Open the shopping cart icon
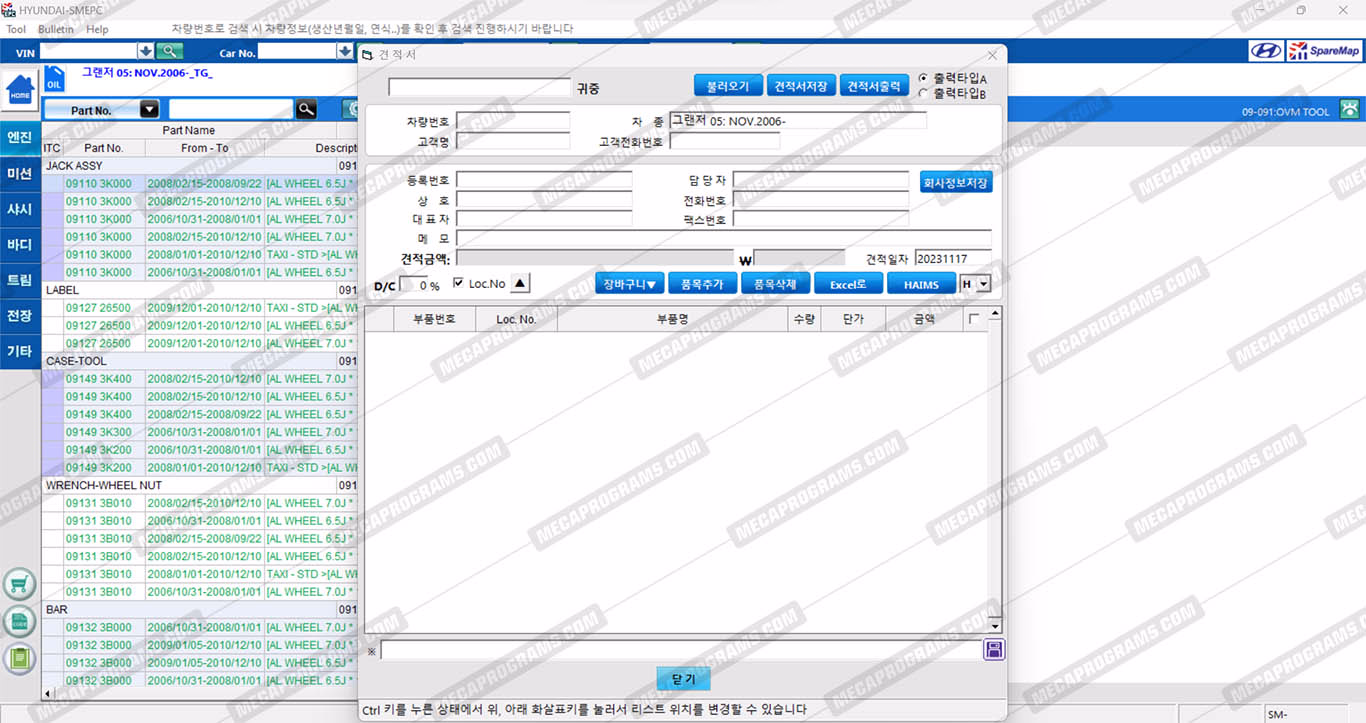The height and width of the screenshot is (723, 1366). 19,584
